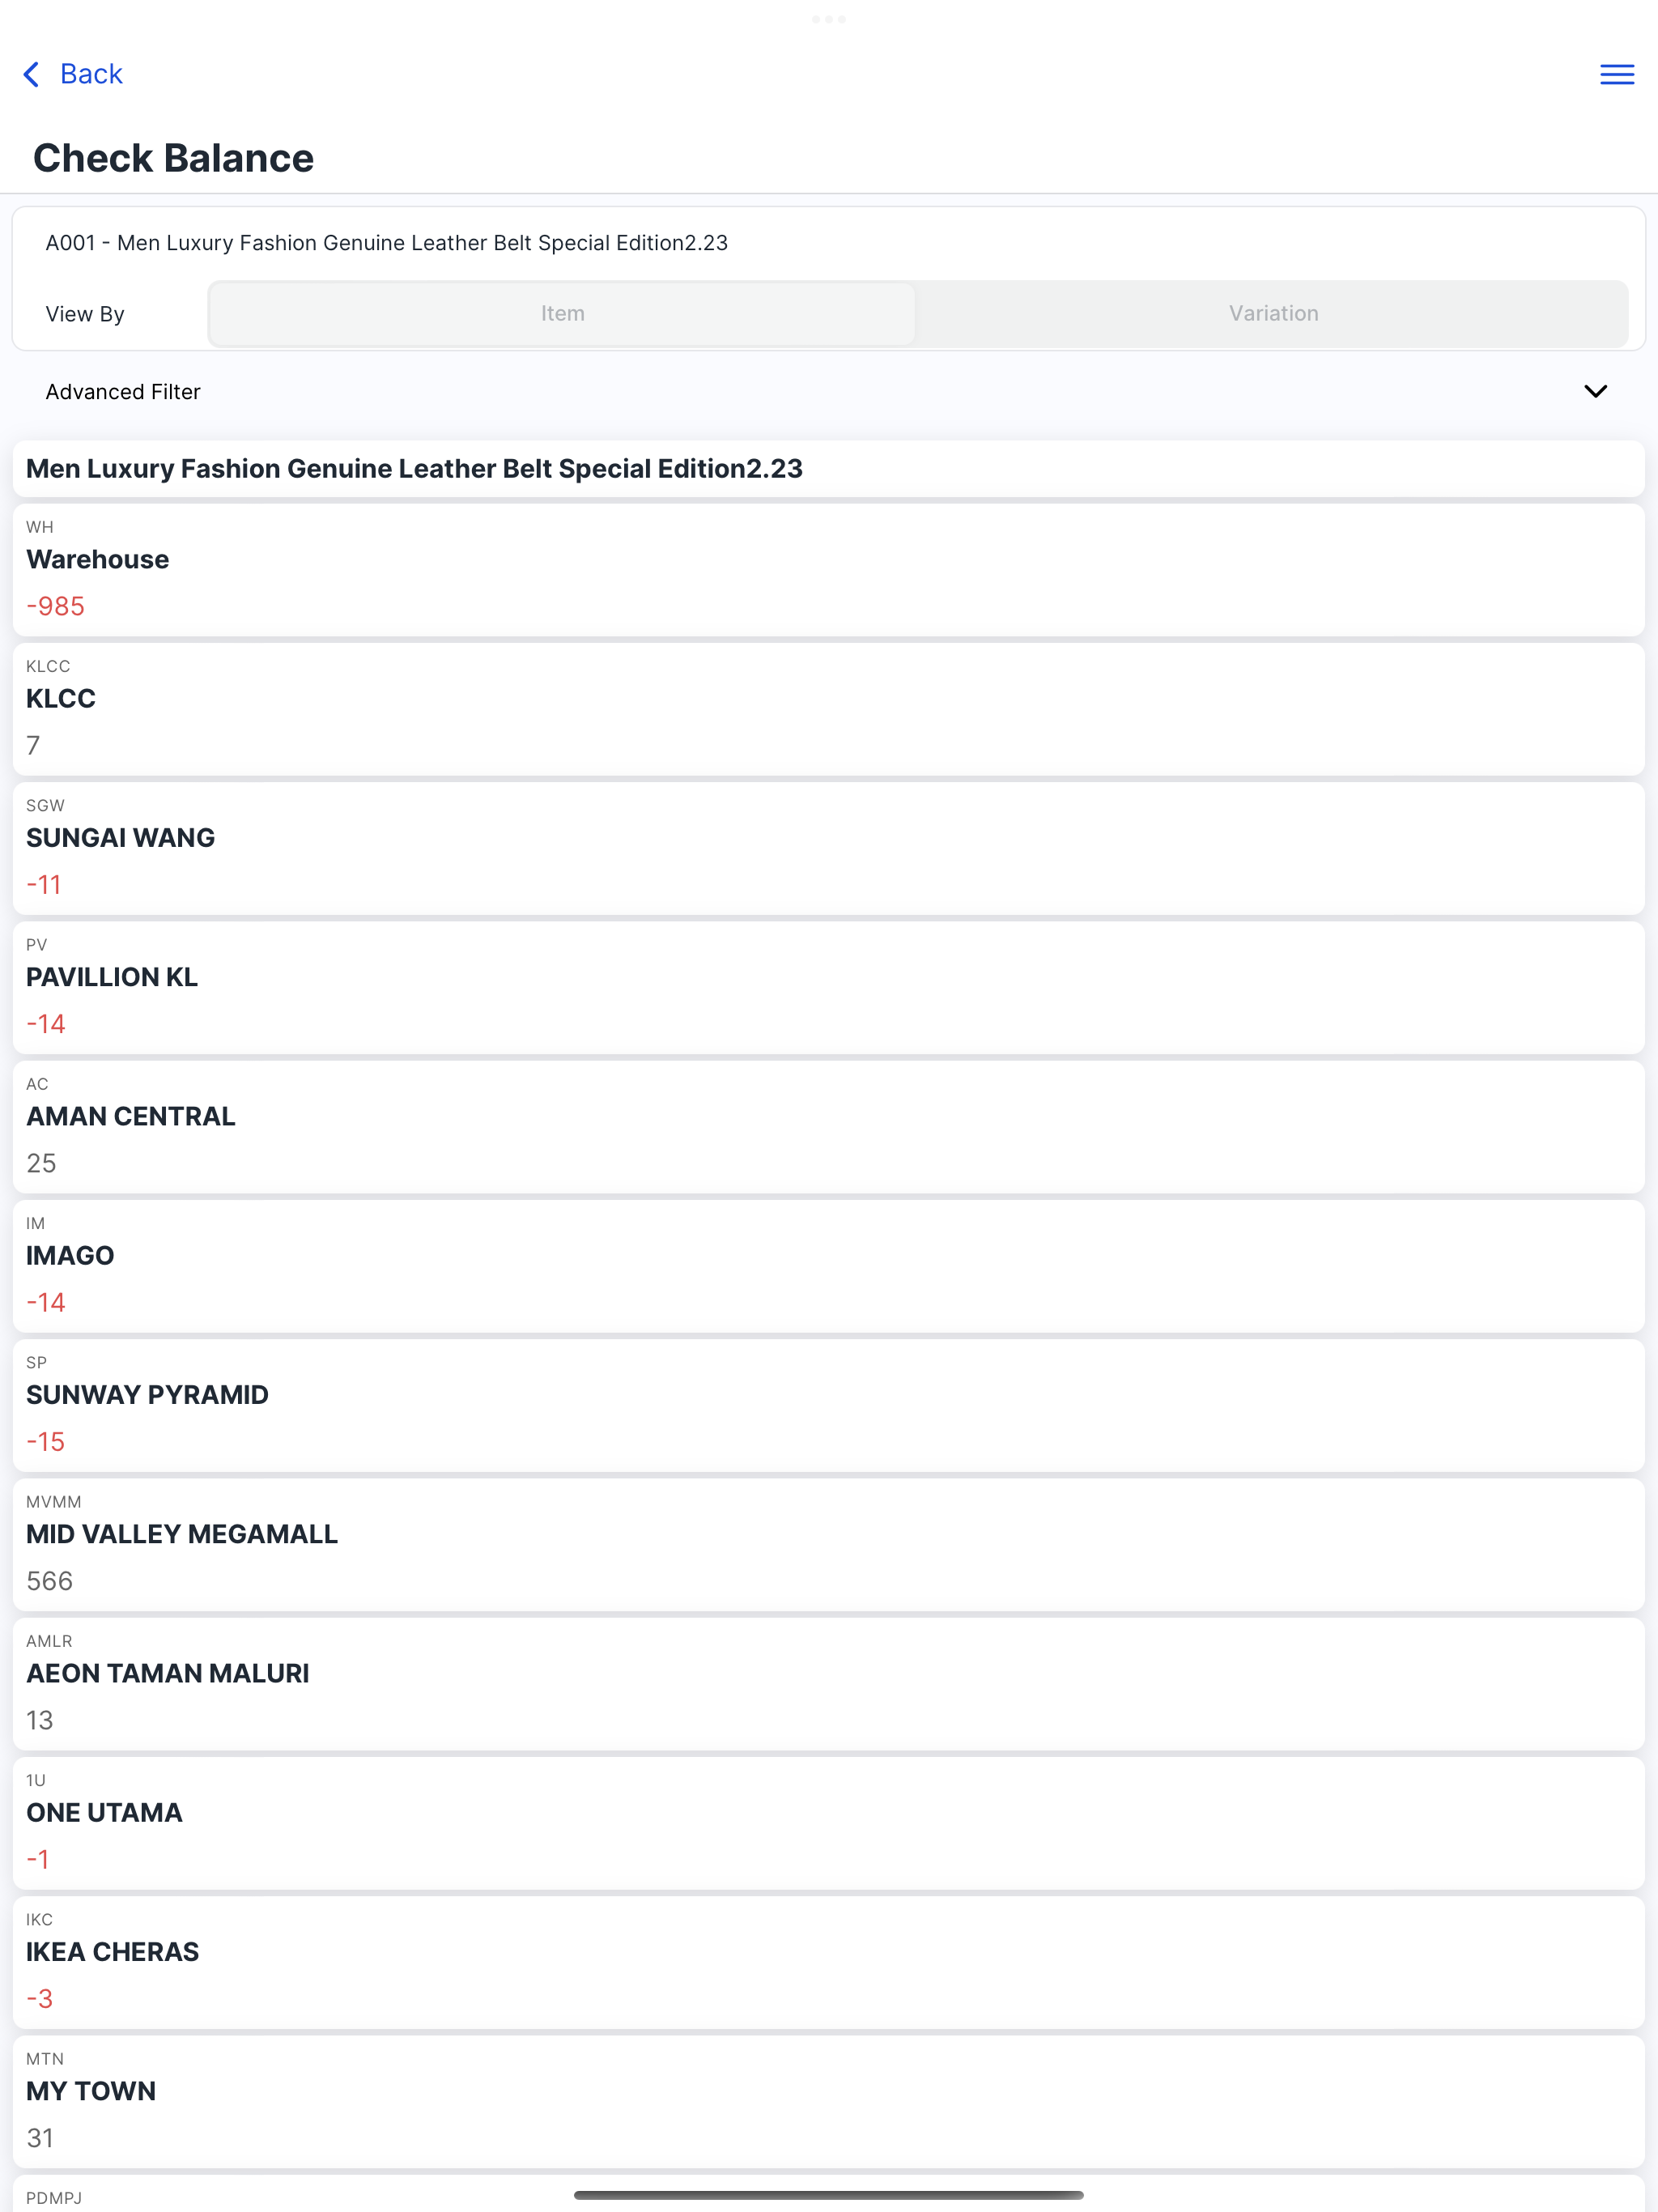This screenshot has height=2212, width=1658.
Task: Open the MID VALLEY MEGAMALL row
Action: pyautogui.click(x=828, y=1545)
